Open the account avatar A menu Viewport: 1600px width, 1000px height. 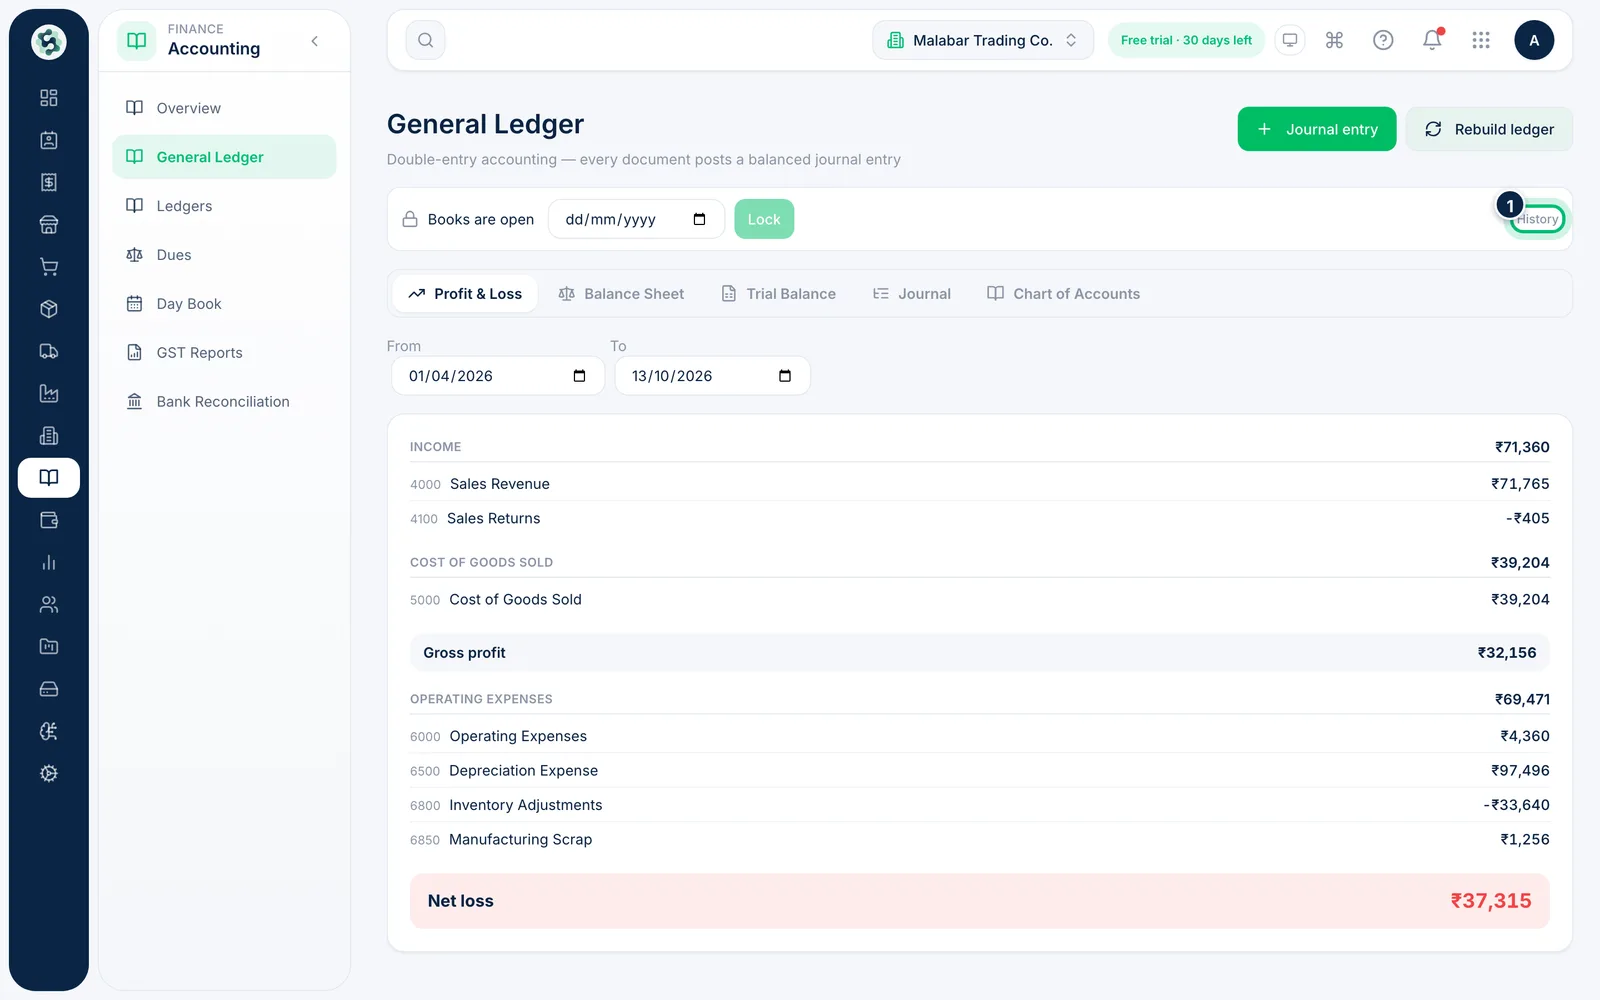click(x=1534, y=40)
